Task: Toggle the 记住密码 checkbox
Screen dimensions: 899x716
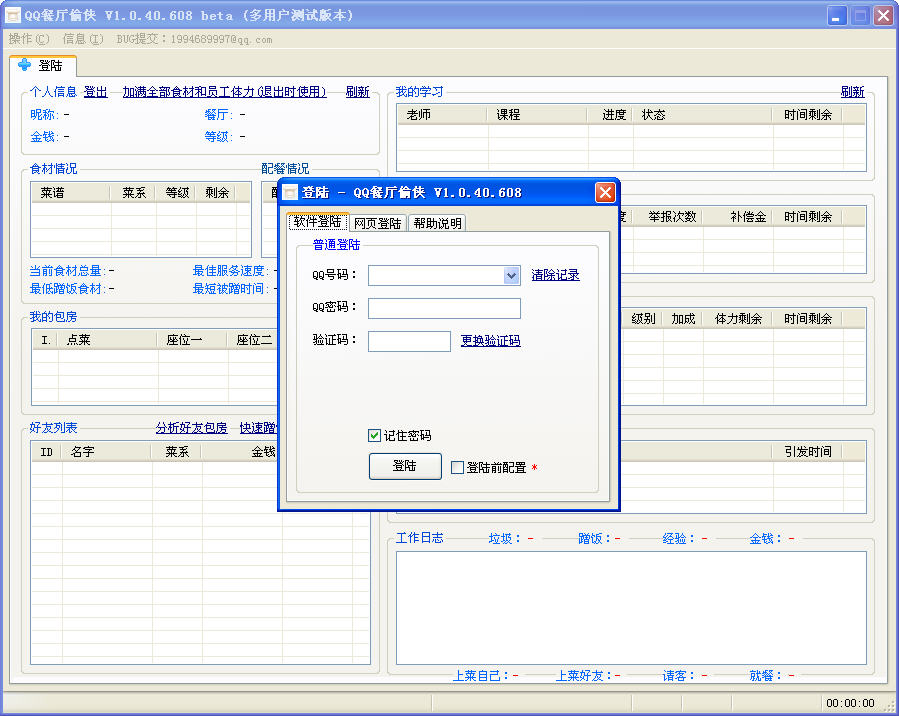Action: coord(375,436)
